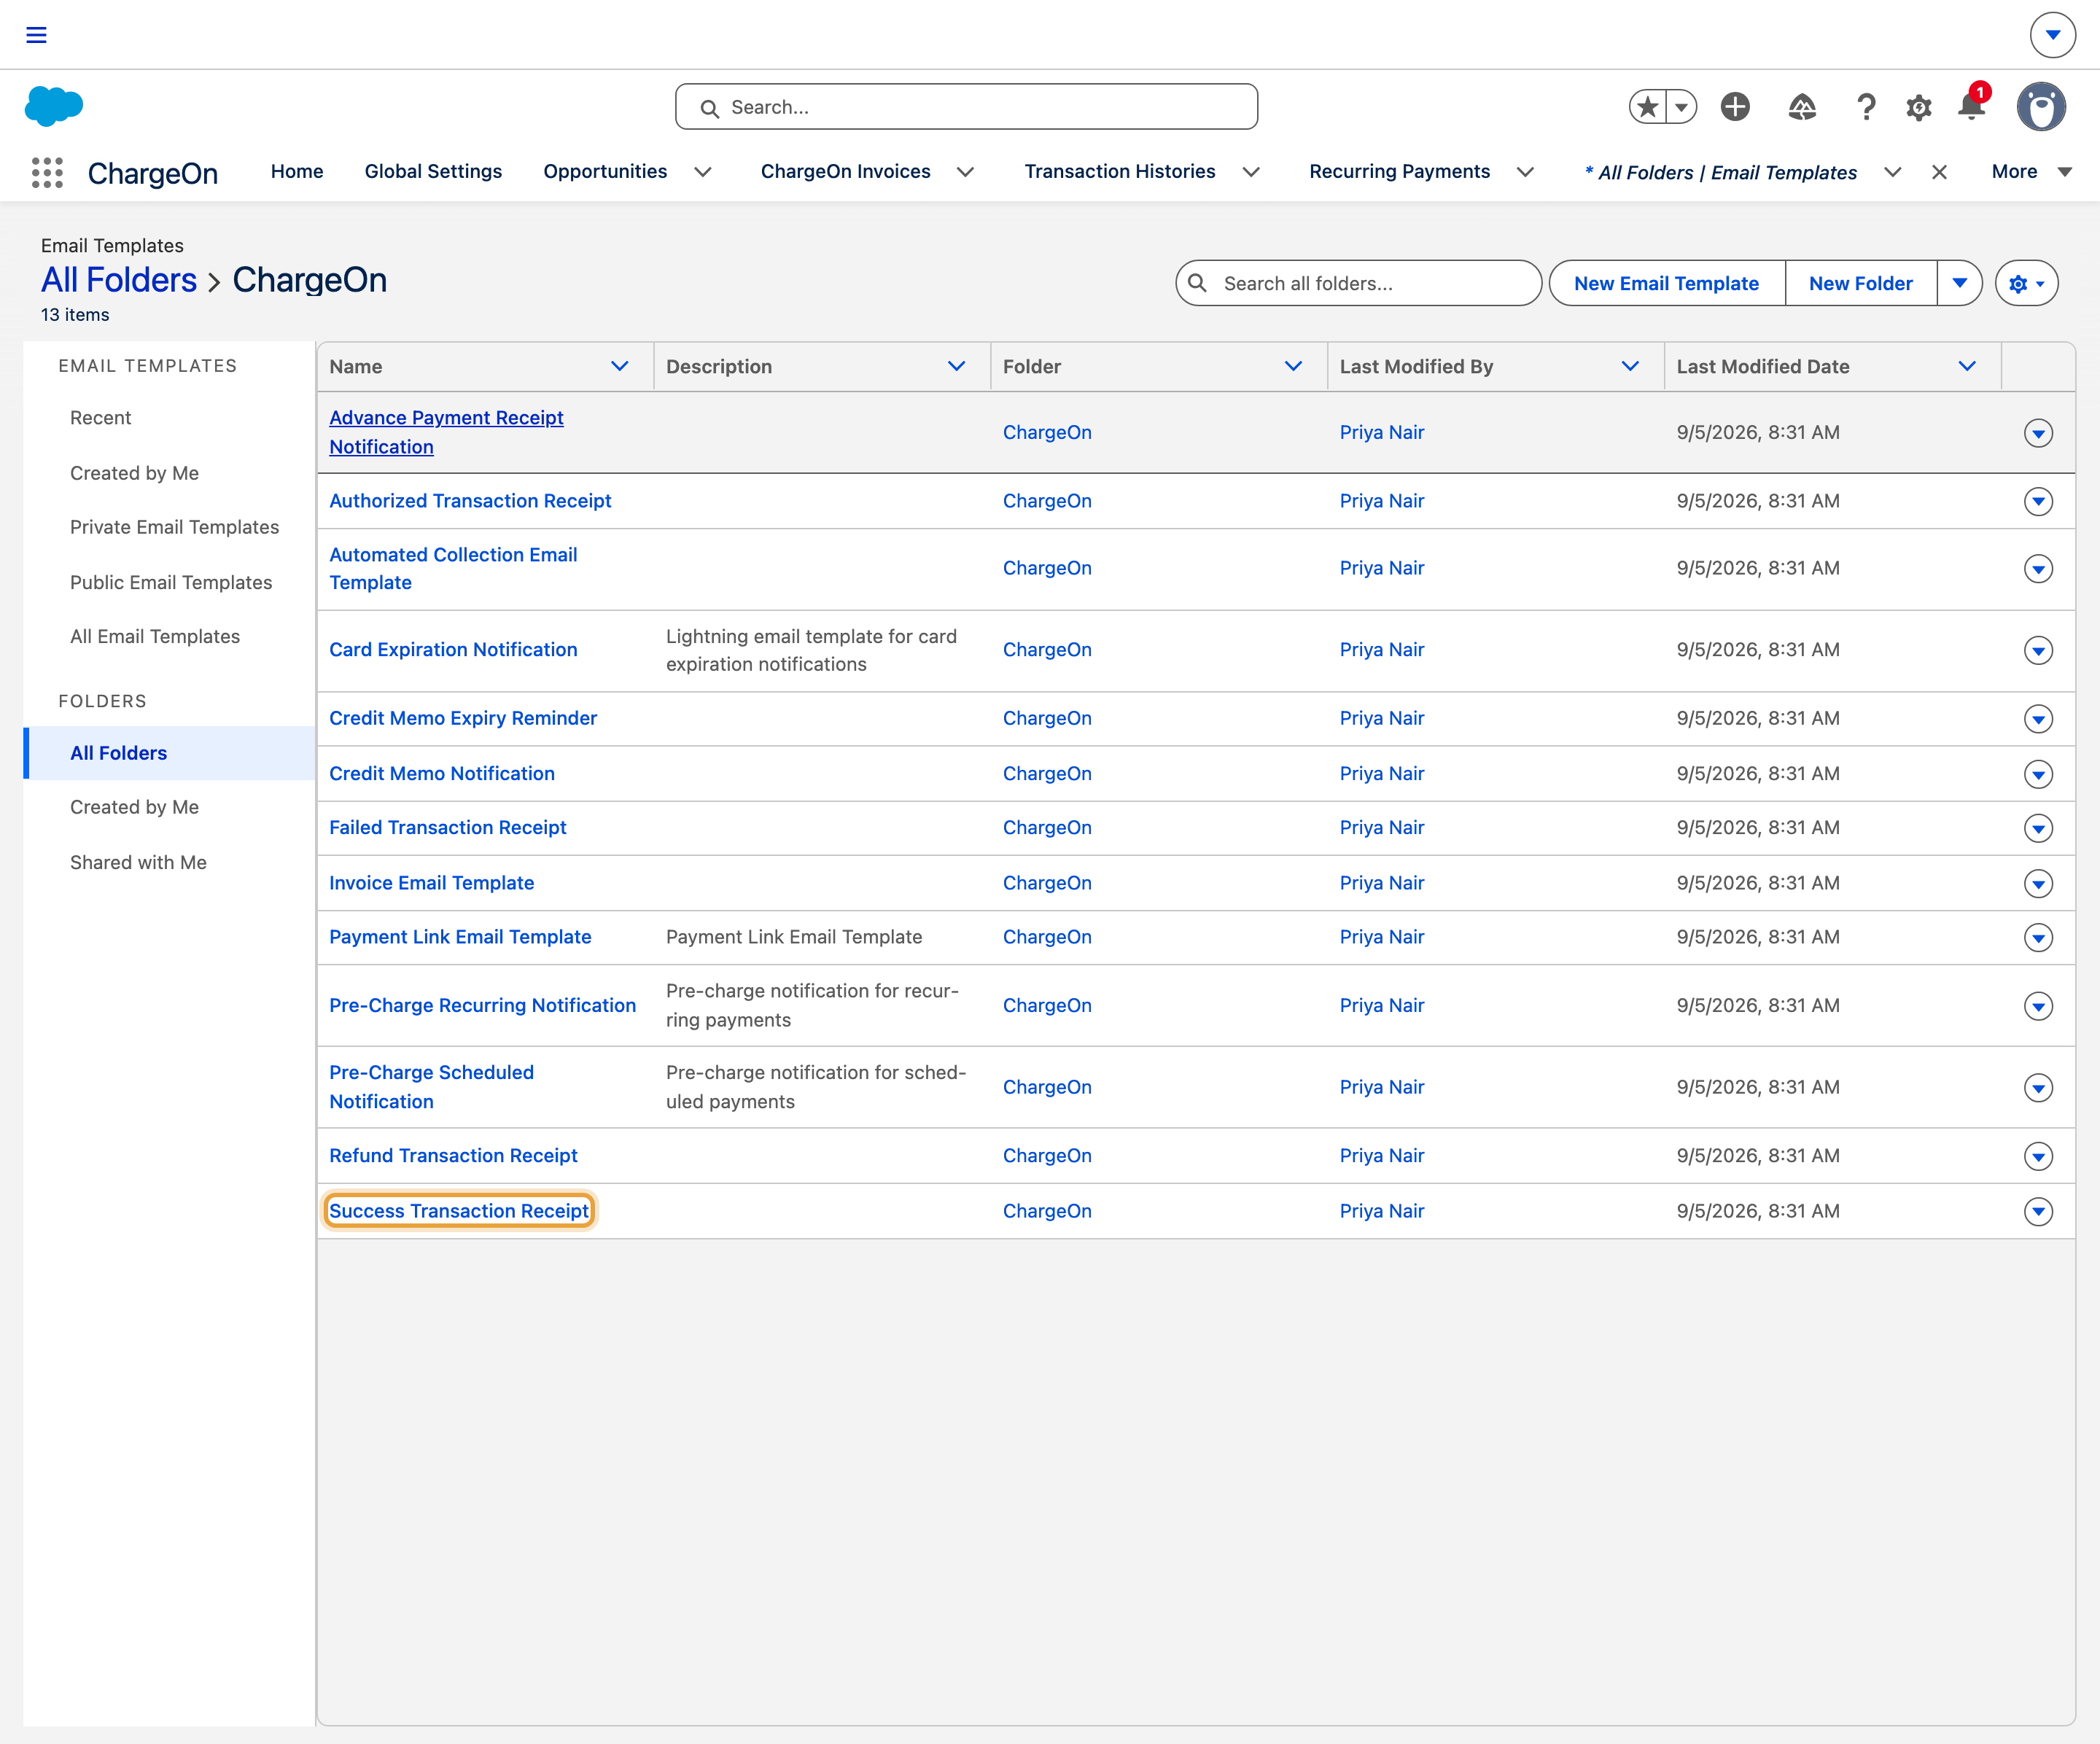Open the Recurring Payments tab

click(1399, 172)
